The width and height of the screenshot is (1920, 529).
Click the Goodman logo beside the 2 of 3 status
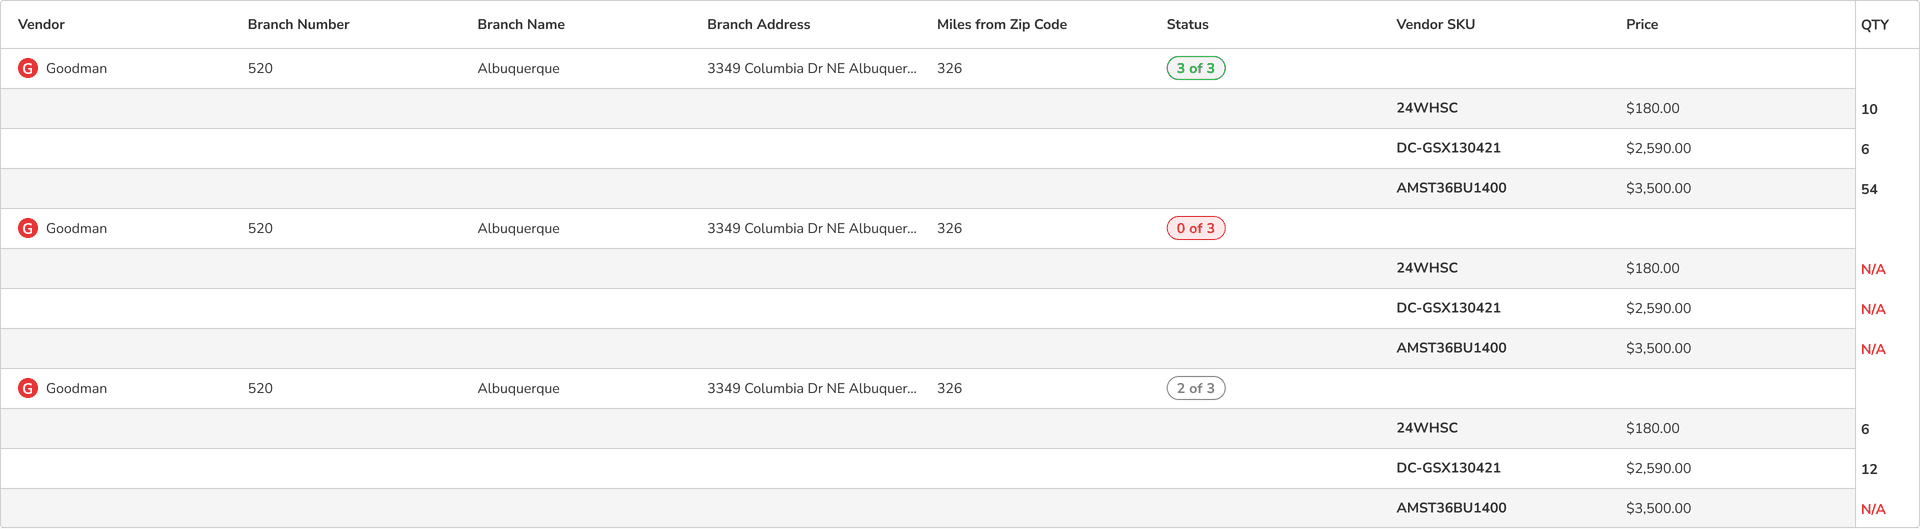[x=28, y=388]
